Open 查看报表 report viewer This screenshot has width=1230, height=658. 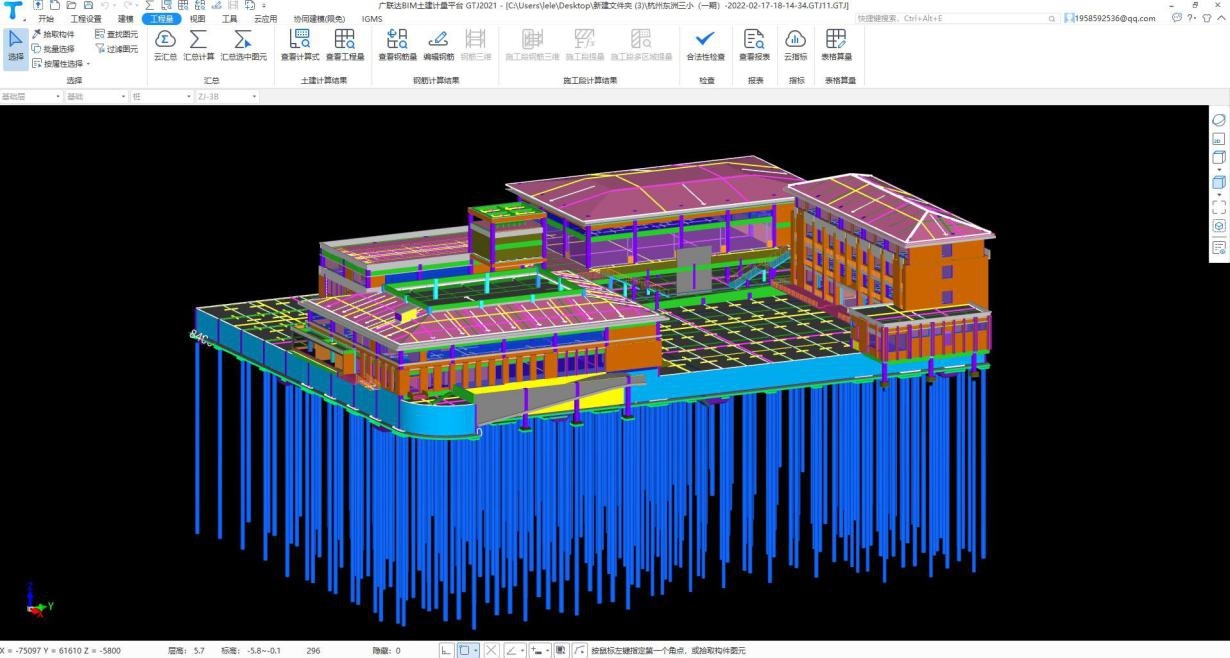[x=753, y=44]
